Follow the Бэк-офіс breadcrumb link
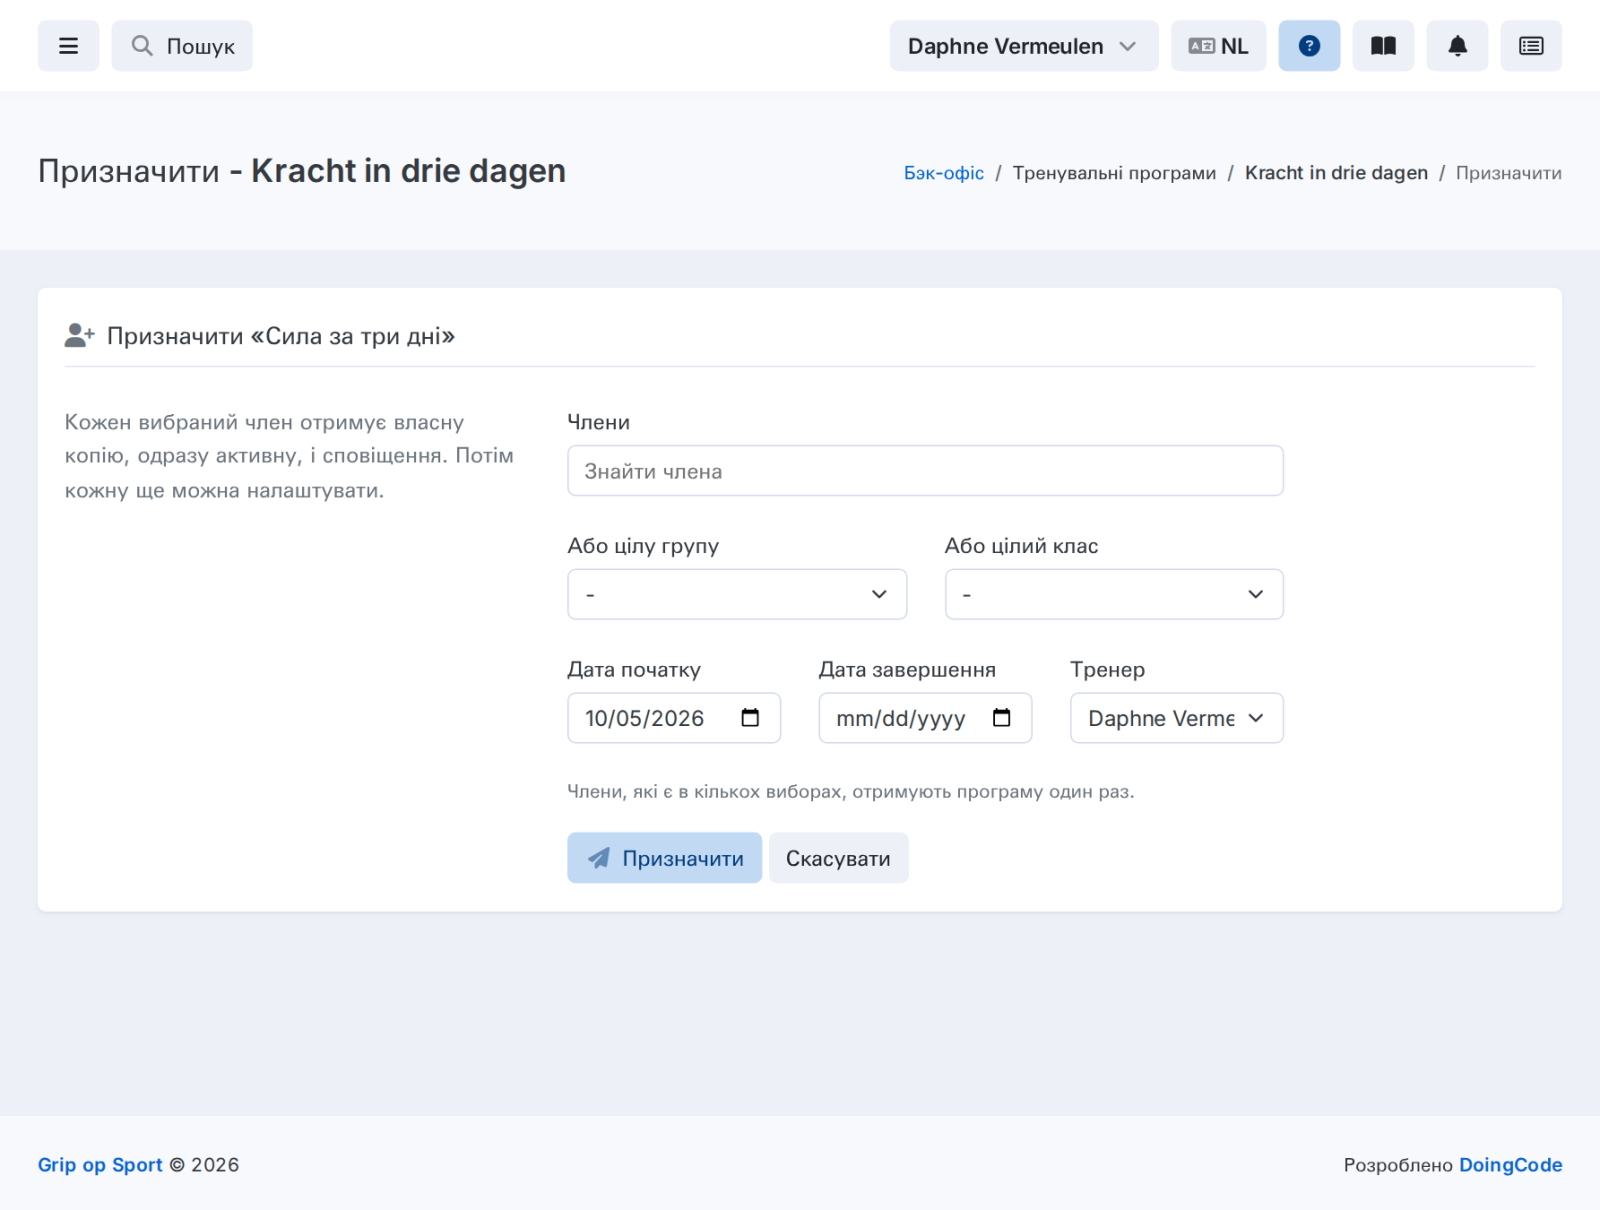 (x=944, y=173)
